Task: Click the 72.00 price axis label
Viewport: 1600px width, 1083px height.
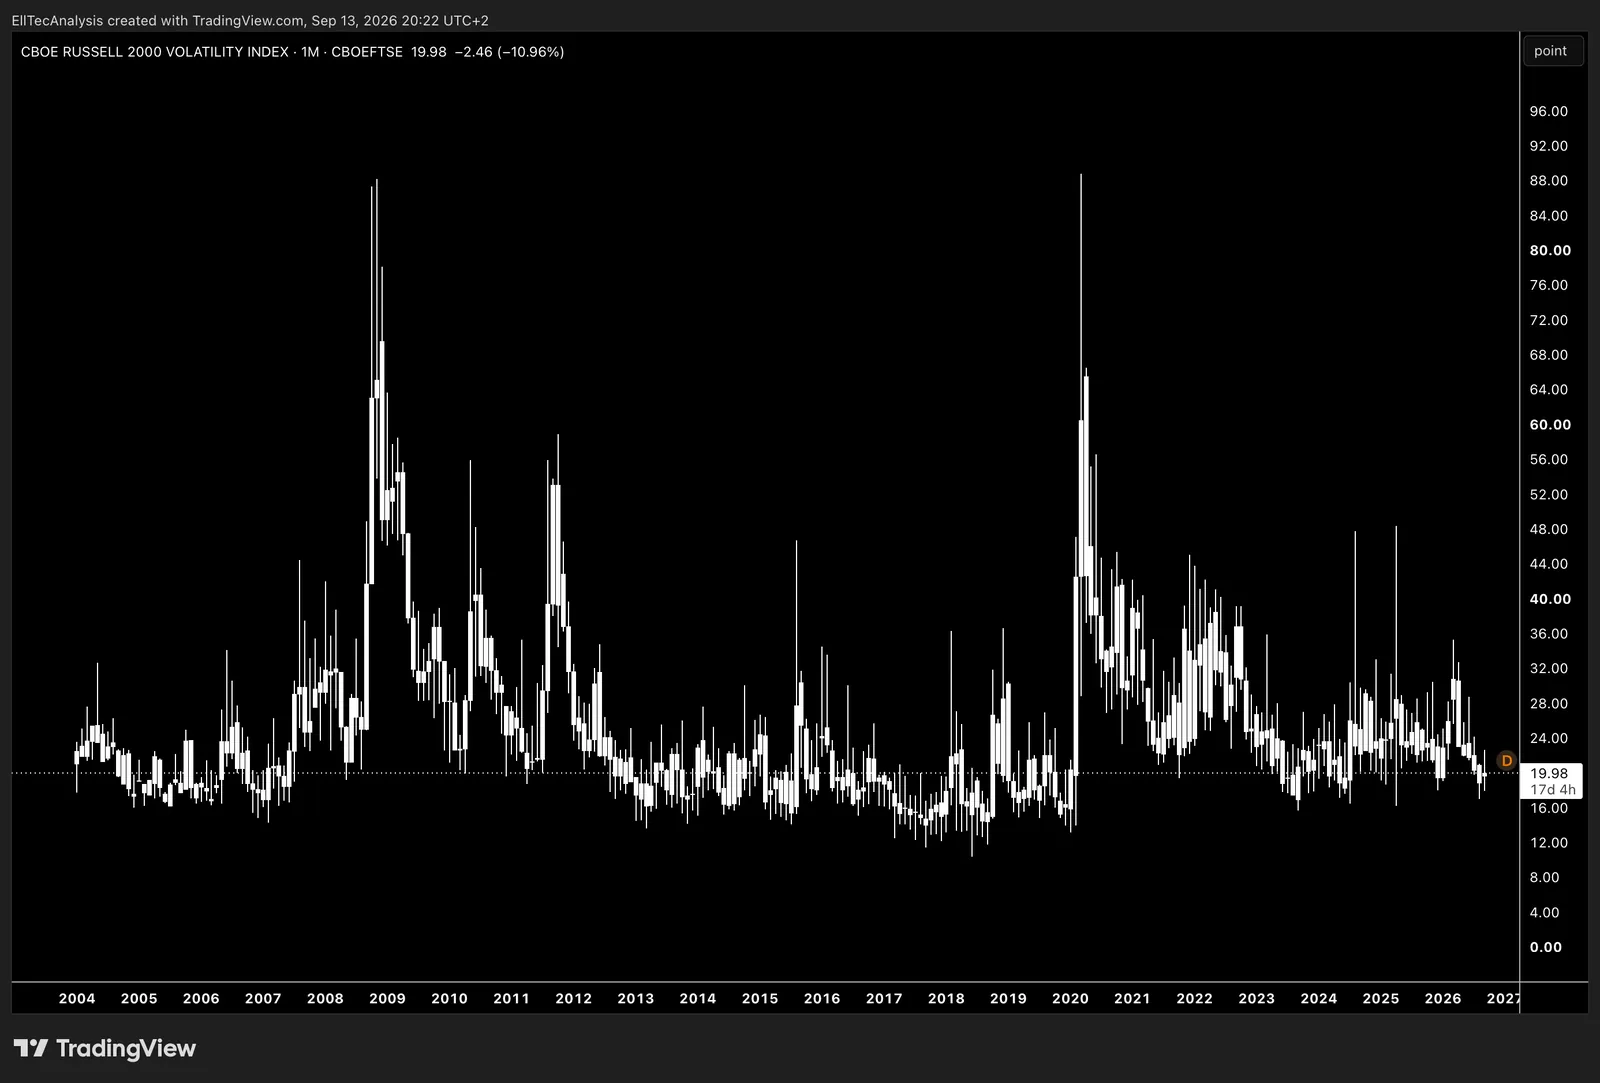Action: pyautogui.click(x=1549, y=320)
